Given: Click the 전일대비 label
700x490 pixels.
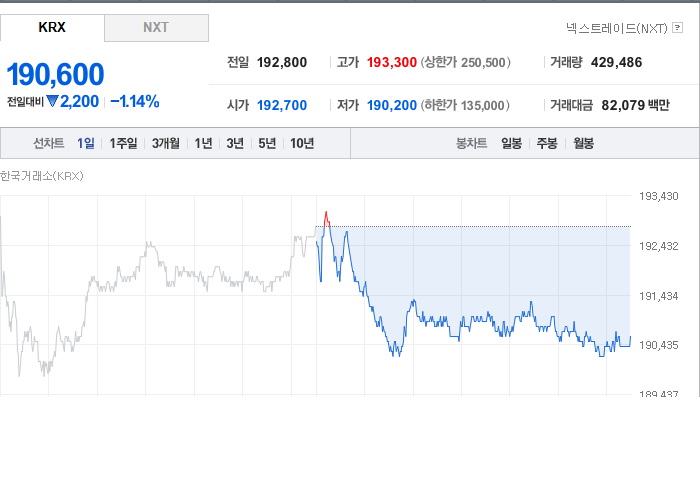Looking at the screenshot, I should click(x=25, y=102).
